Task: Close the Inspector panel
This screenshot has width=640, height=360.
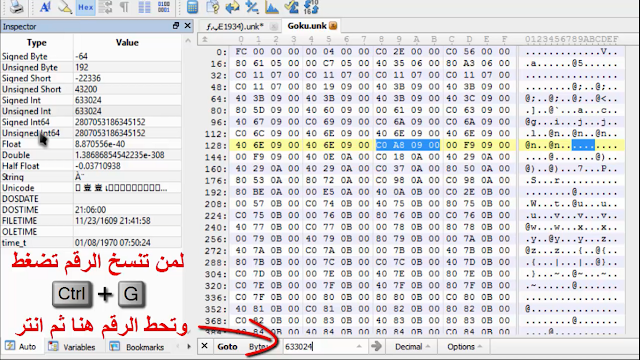Action: 187,26
